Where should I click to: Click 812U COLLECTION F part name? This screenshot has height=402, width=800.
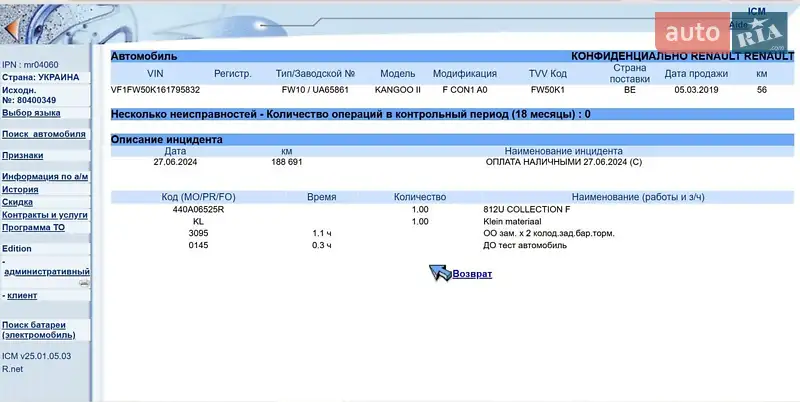[x=527, y=209]
